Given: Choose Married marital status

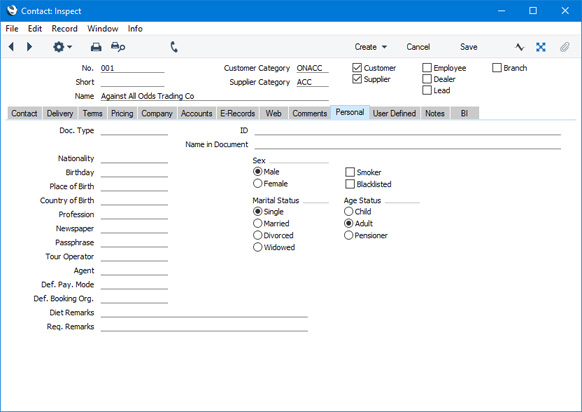Looking at the screenshot, I should pos(258,223).
